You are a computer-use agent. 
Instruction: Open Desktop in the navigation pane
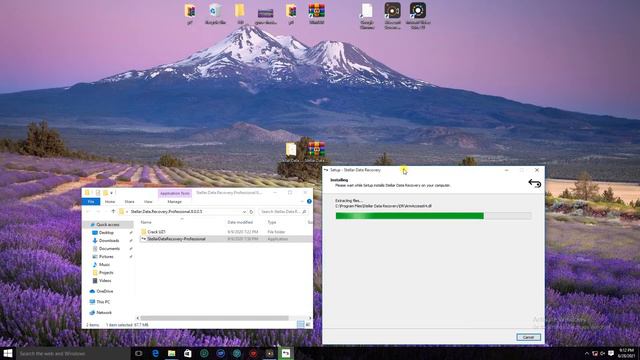(x=106, y=233)
